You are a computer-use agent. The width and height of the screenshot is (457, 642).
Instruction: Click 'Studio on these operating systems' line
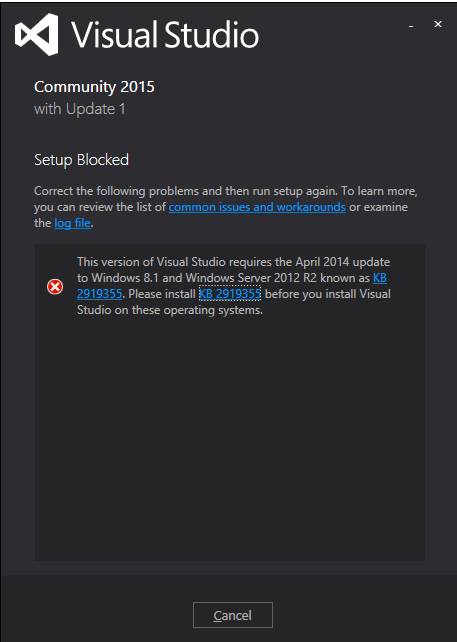click(x=170, y=310)
